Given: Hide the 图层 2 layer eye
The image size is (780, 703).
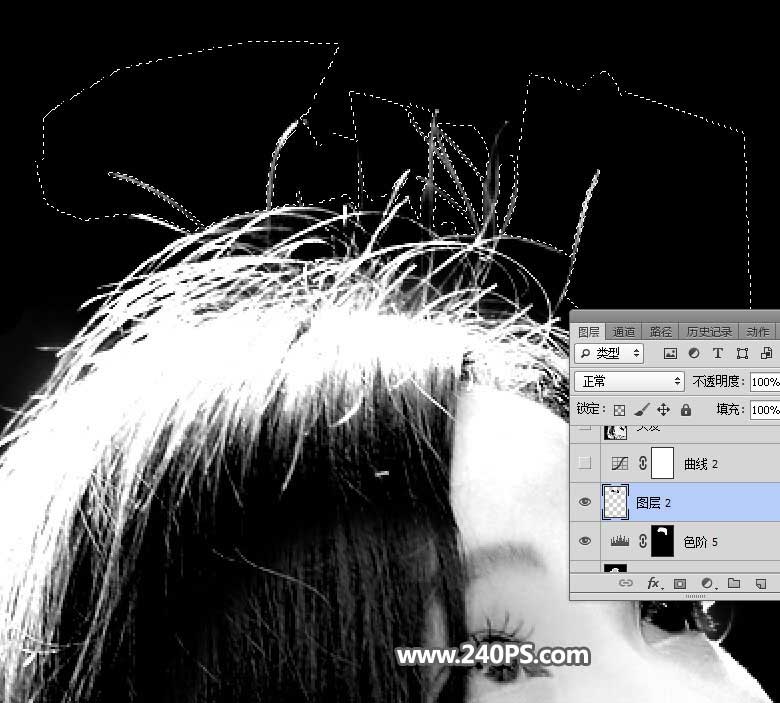Looking at the screenshot, I should click(x=585, y=502).
